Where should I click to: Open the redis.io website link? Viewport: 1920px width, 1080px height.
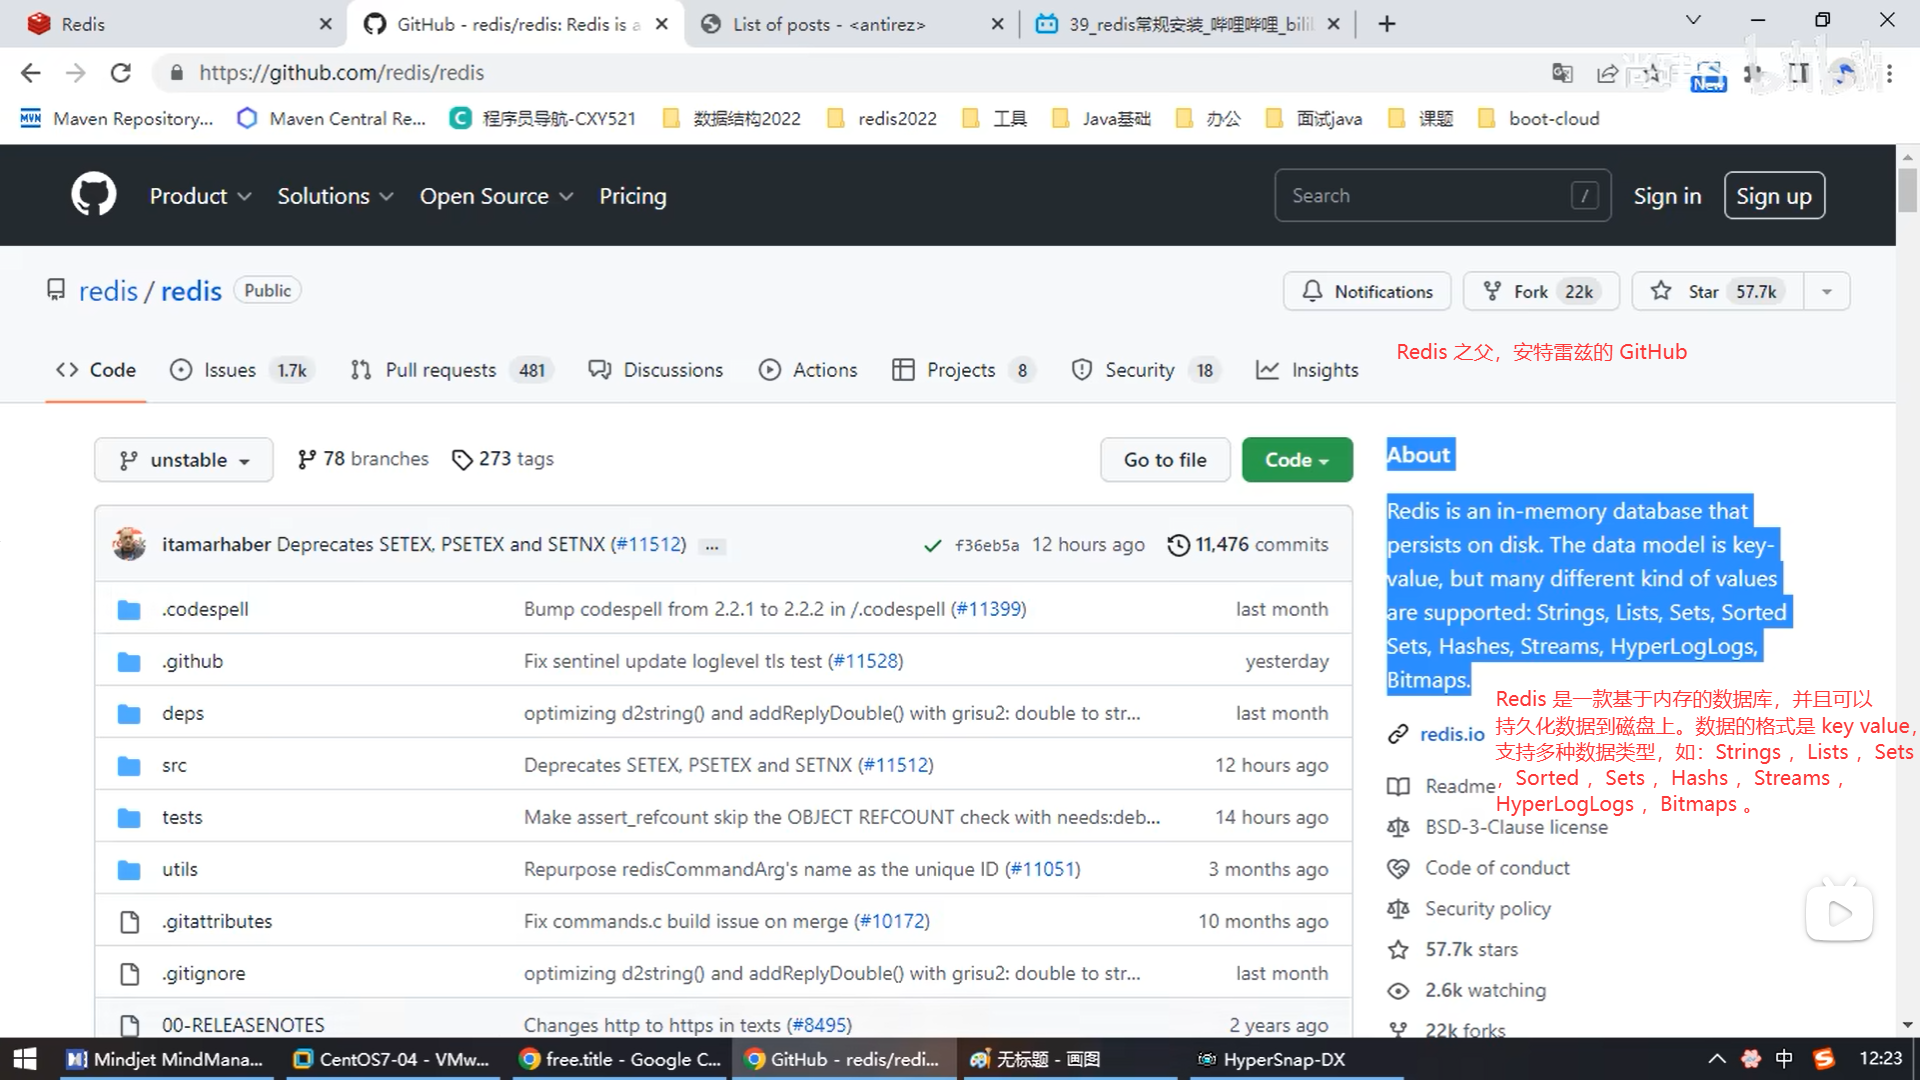(1451, 734)
